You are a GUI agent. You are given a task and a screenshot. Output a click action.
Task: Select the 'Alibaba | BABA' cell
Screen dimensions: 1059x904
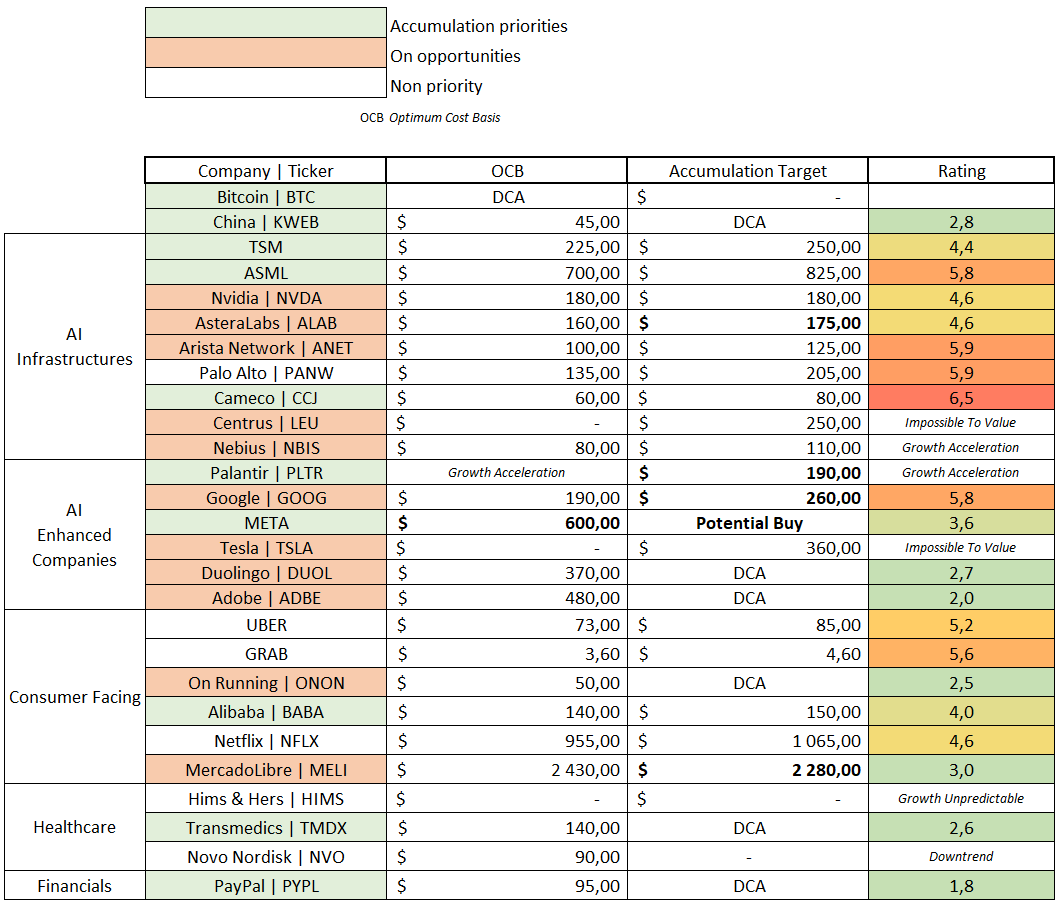click(x=265, y=711)
